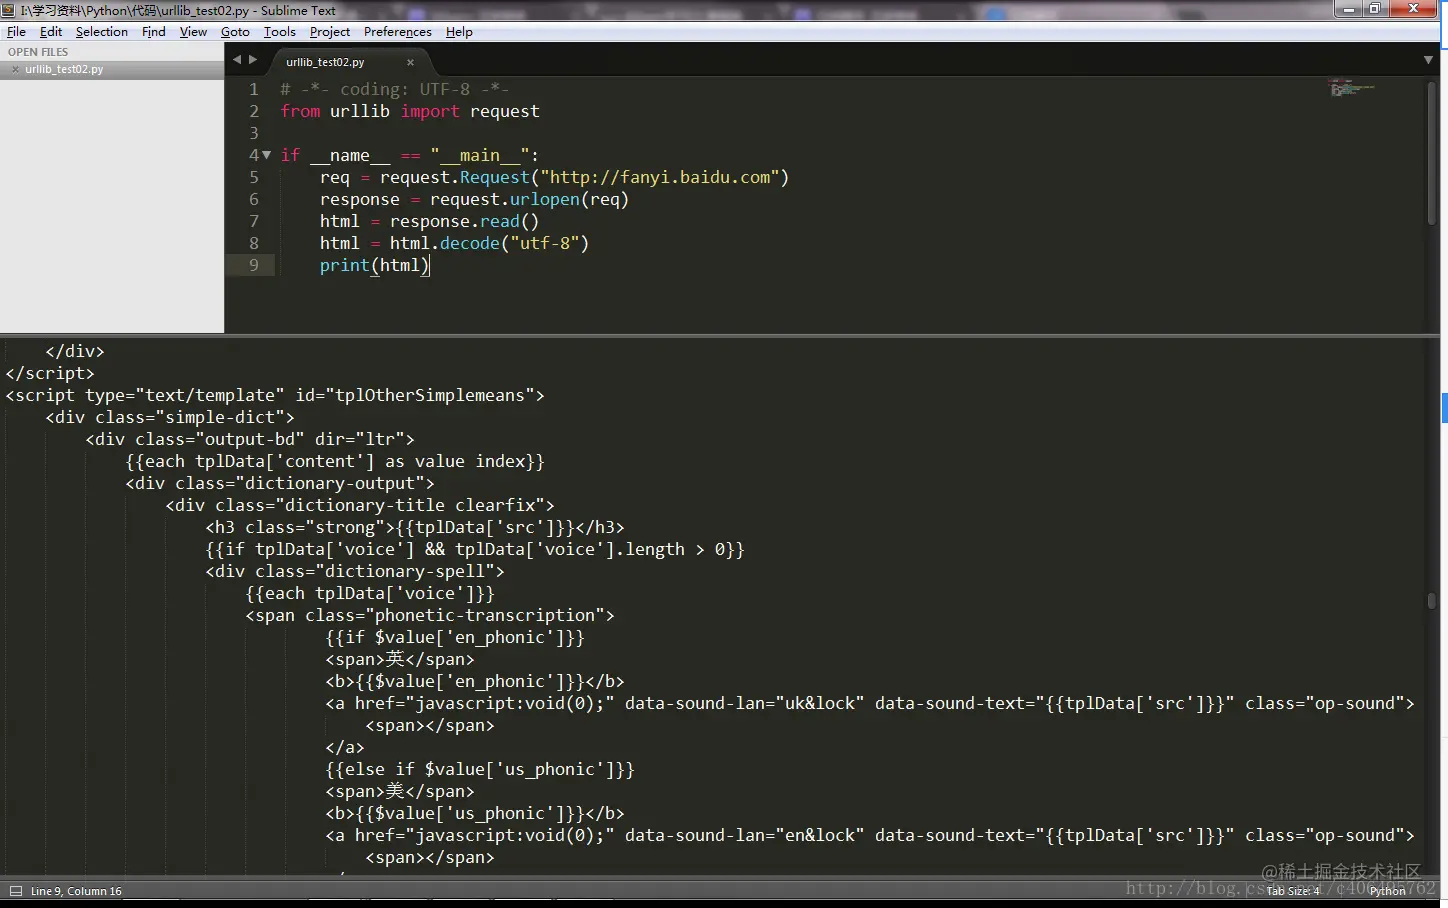1448x908 pixels.
Task: Click the panel switcher icon in status bar
Action: coord(15,891)
